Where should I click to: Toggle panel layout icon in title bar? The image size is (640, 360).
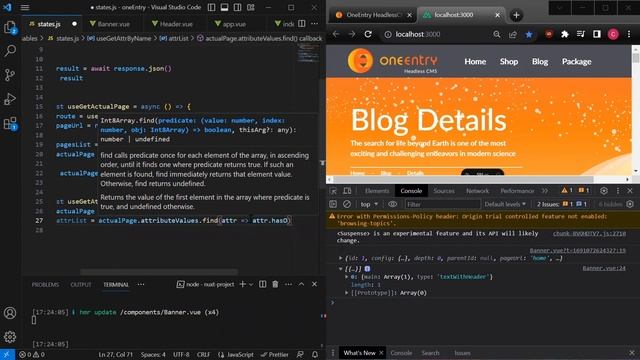click(x=224, y=7)
